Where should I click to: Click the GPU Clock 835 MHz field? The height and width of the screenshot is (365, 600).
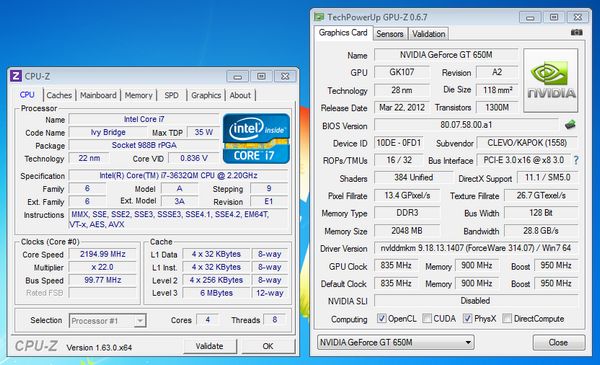pos(396,266)
